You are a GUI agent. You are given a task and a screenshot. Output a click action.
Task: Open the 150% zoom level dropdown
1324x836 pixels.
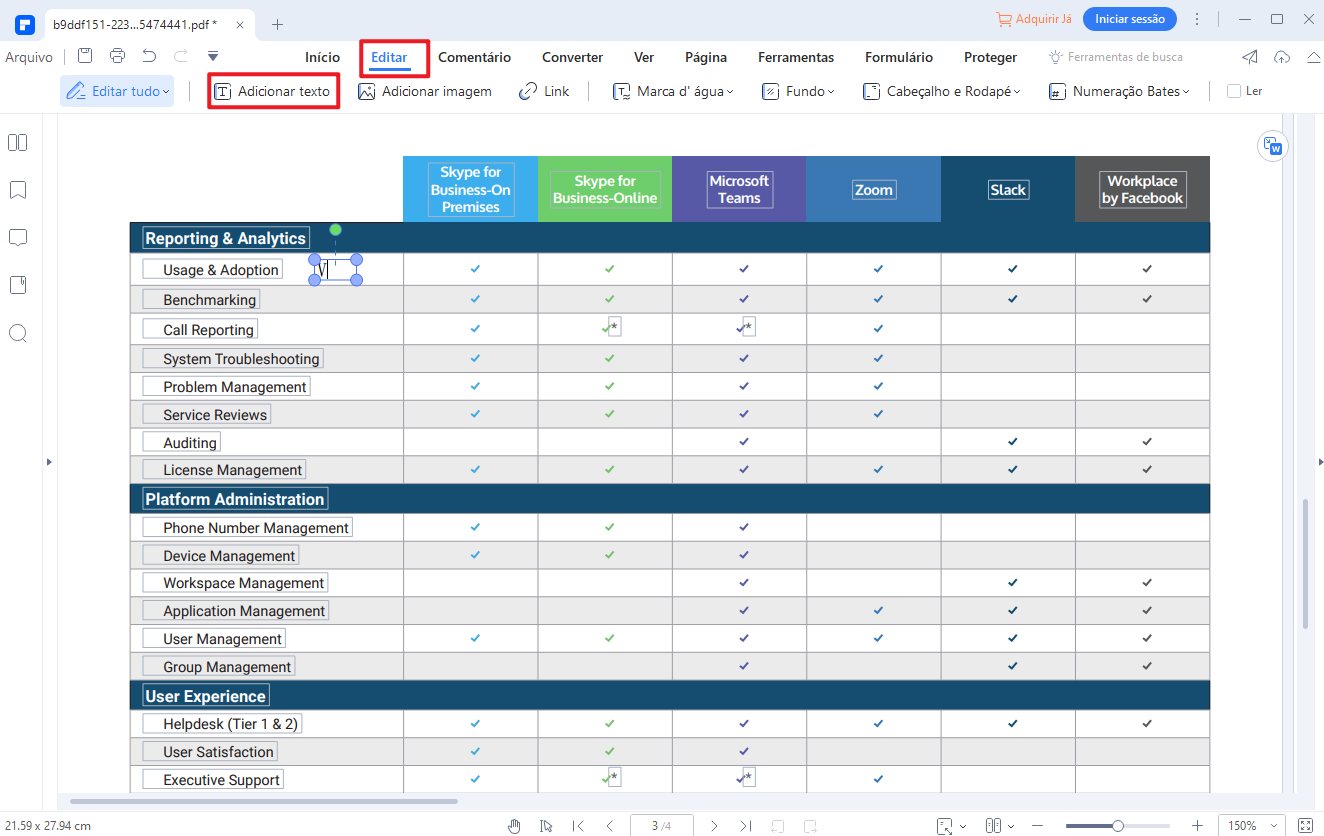pos(1250,826)
